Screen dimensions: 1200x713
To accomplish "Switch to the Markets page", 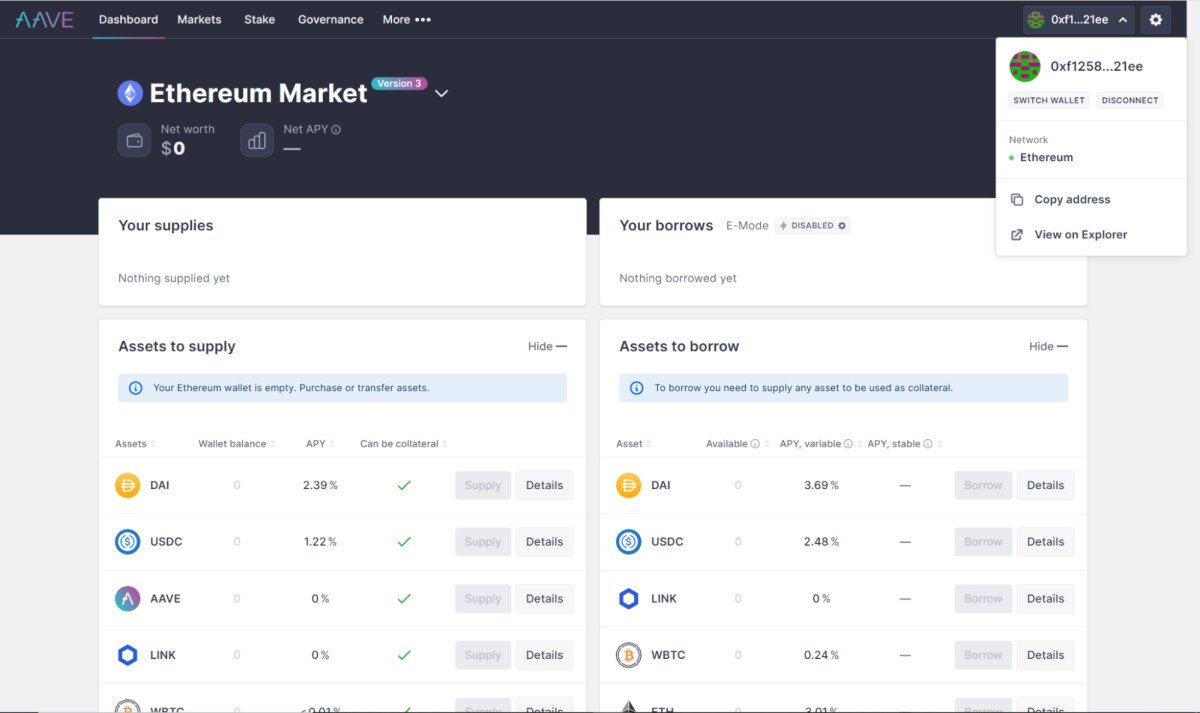I will point(199,18).
